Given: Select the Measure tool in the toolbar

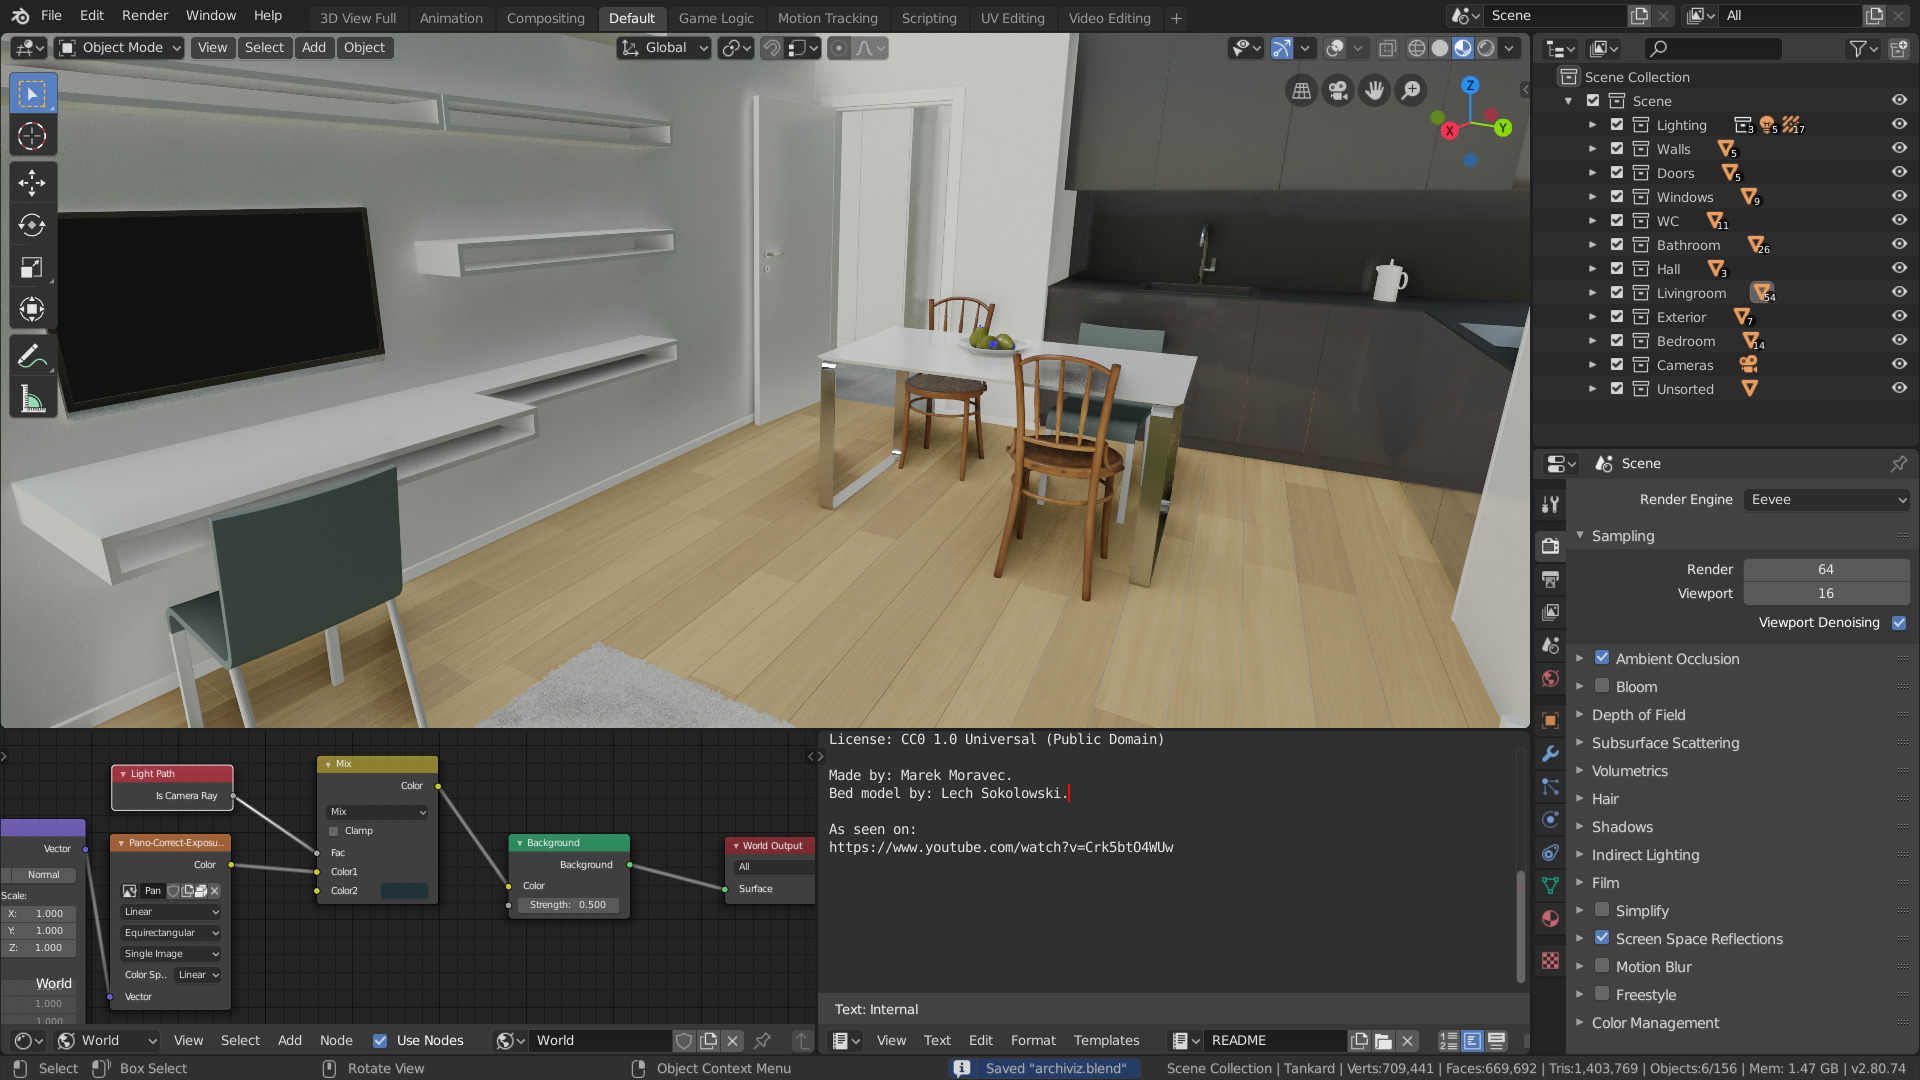Looking at the screenshot, I should pyautogui.click(x=33, y=397).
